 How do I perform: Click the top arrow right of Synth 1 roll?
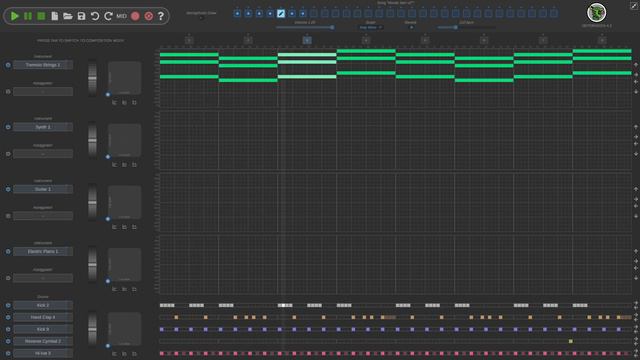click(636, 127)
